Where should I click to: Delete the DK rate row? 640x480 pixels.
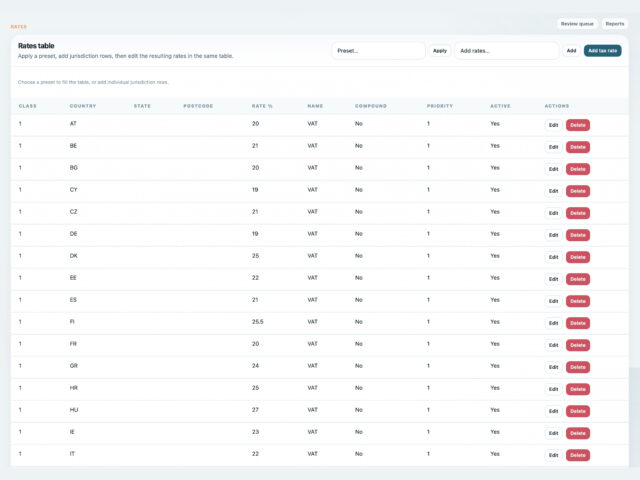point(578,257)
